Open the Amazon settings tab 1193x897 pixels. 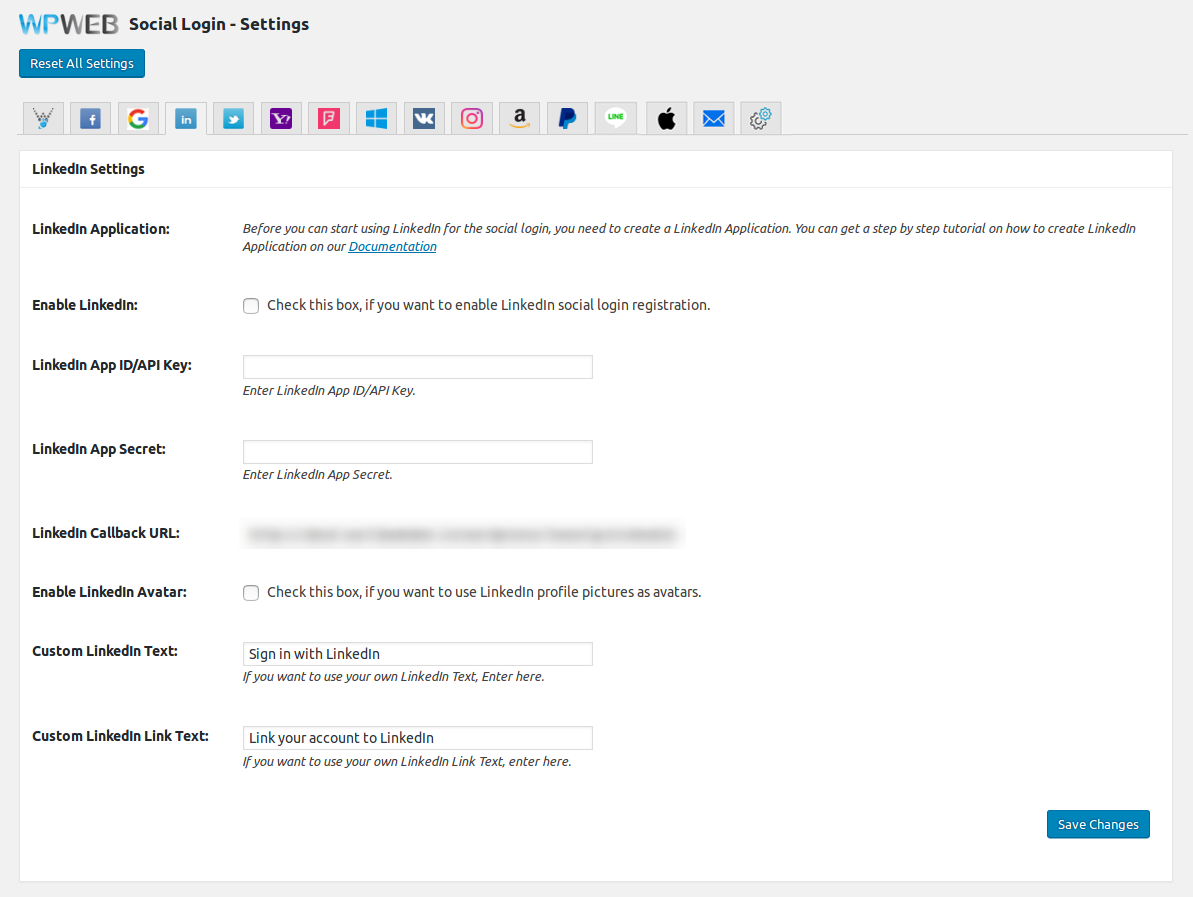pos(519,119)
